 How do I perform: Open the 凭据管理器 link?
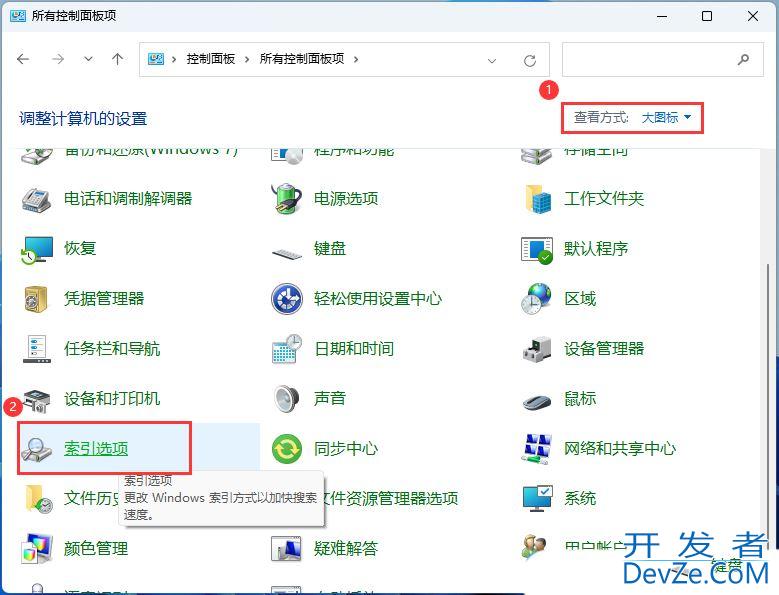104,299
